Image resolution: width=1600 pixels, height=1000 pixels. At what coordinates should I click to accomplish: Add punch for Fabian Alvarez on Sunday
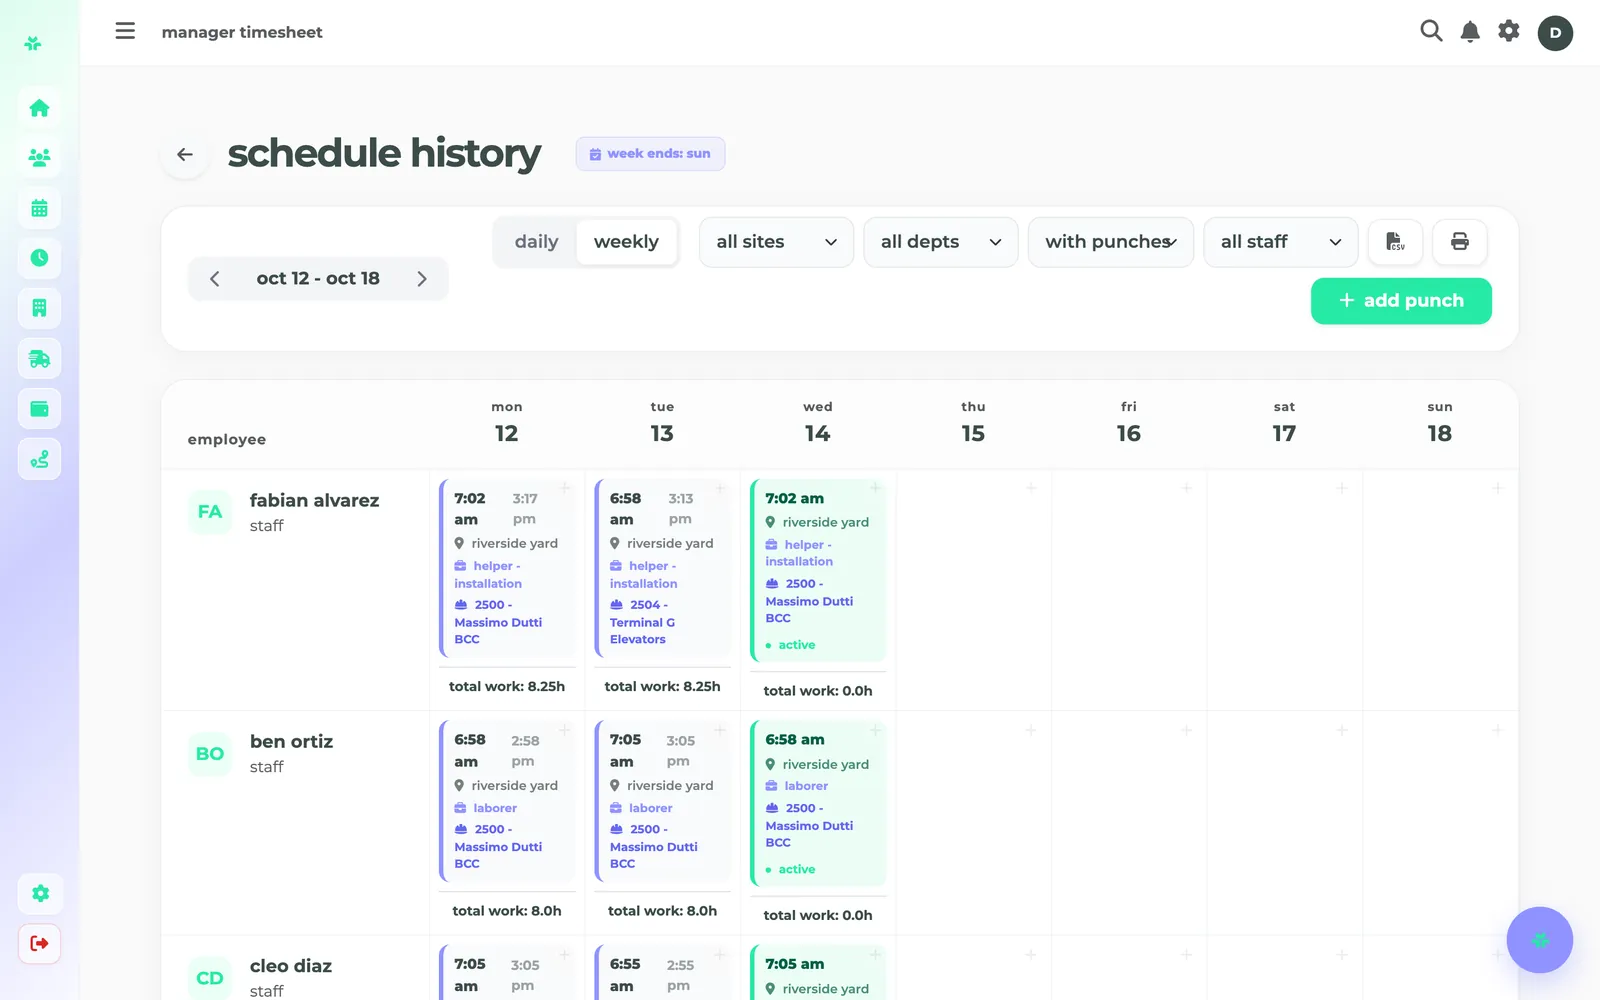pyautogui.click(x=1497, y=488)
